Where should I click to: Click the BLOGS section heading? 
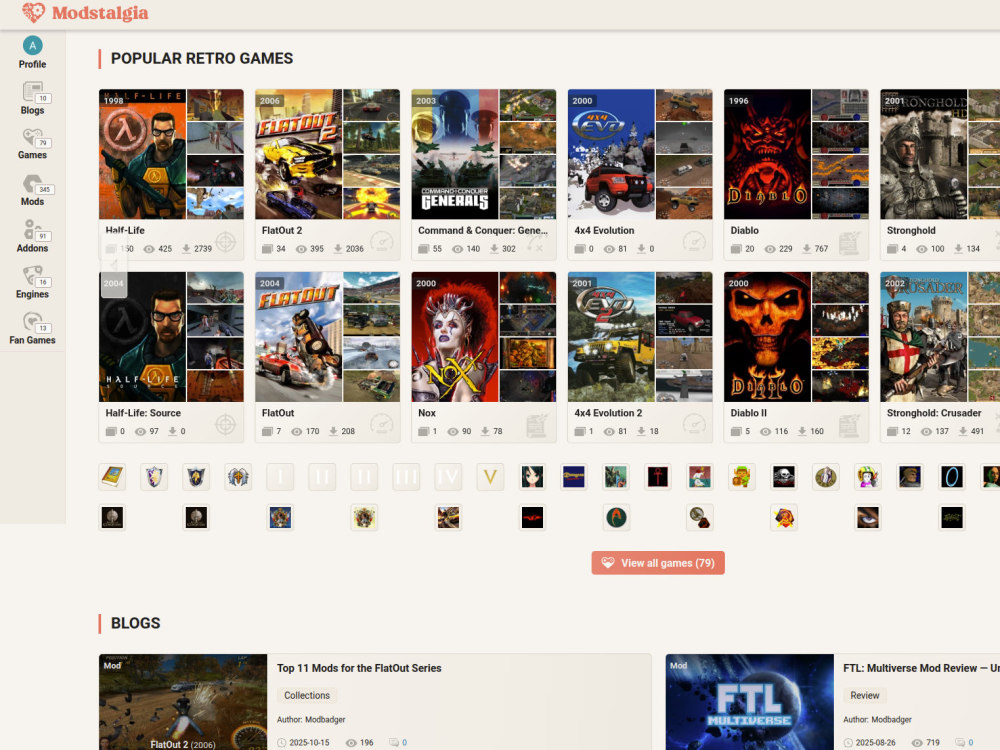tap(135, 623)
